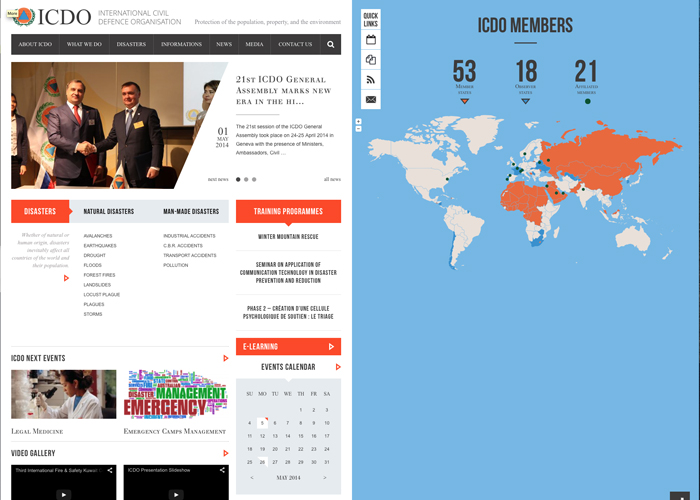This screenshot has height=500, width=700.
Task: Click the ICDO Next Events arrow
Action: pos(225,358)
